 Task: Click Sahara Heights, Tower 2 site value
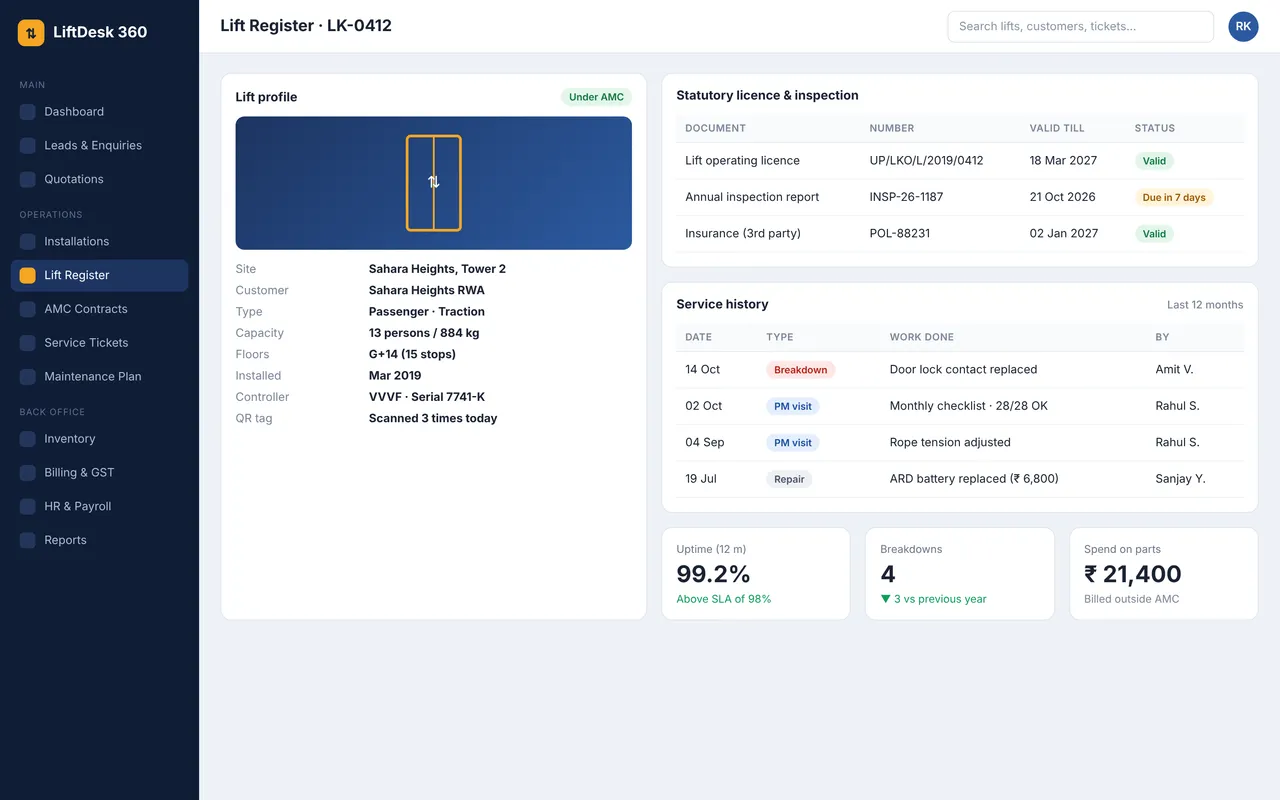tap(437, 269)
